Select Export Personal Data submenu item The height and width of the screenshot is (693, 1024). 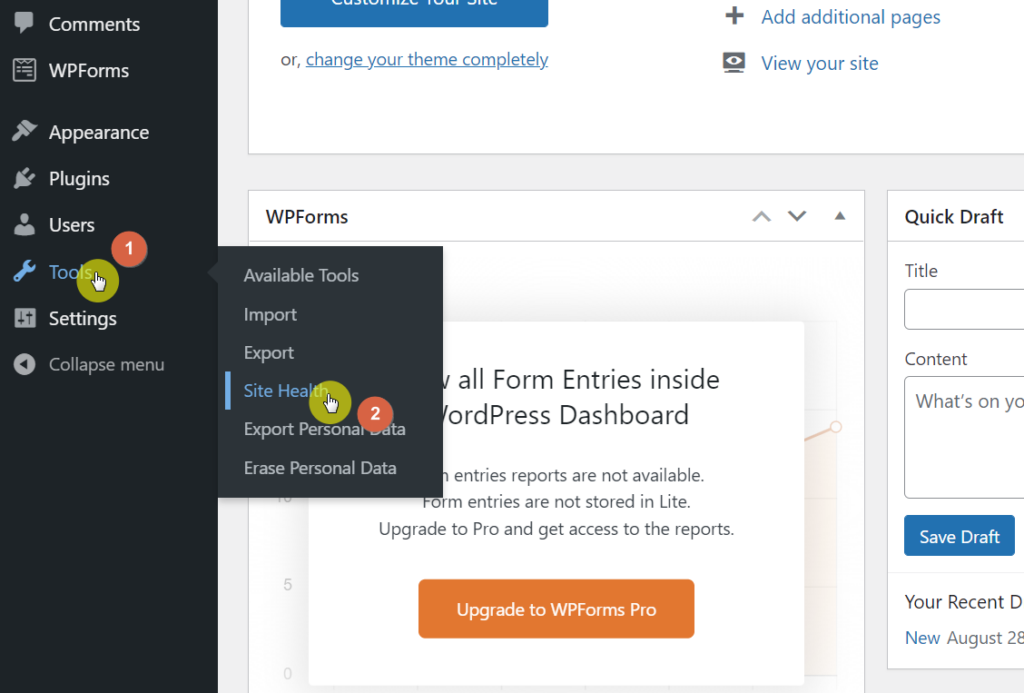coord(325,429)
